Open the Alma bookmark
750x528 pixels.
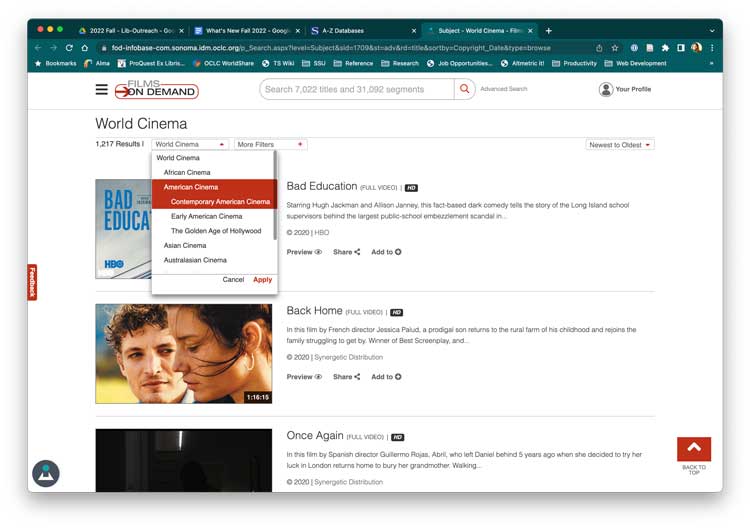97,63
